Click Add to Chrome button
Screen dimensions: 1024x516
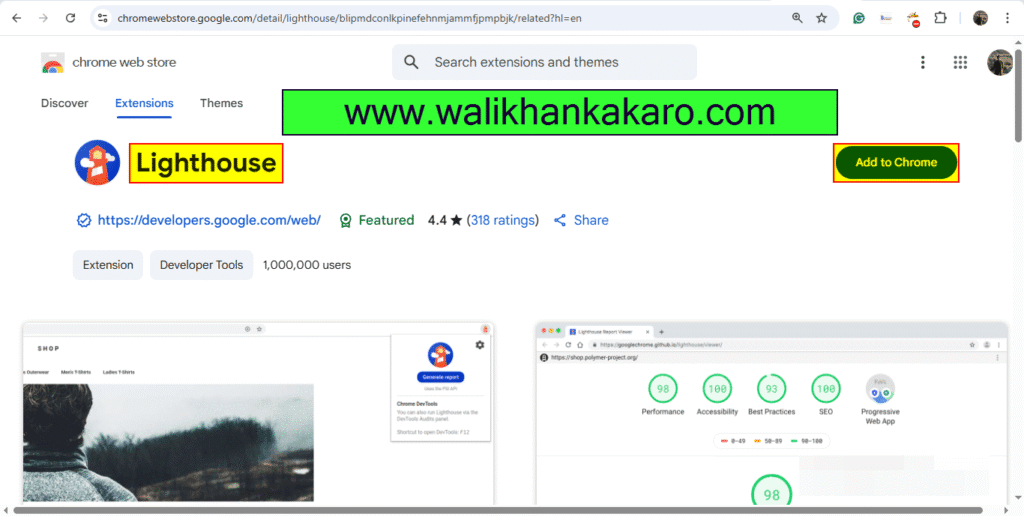[x=896, y=163]
